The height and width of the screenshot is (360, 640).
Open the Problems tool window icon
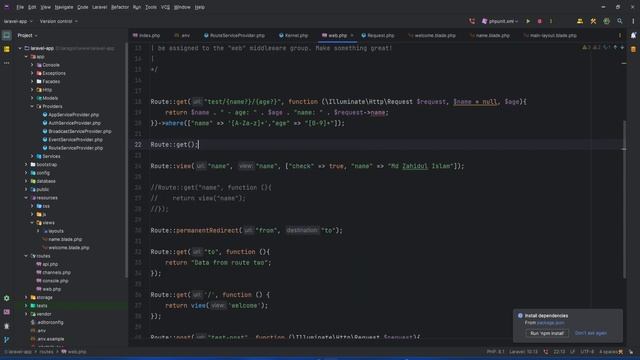(x=7, y=326)
